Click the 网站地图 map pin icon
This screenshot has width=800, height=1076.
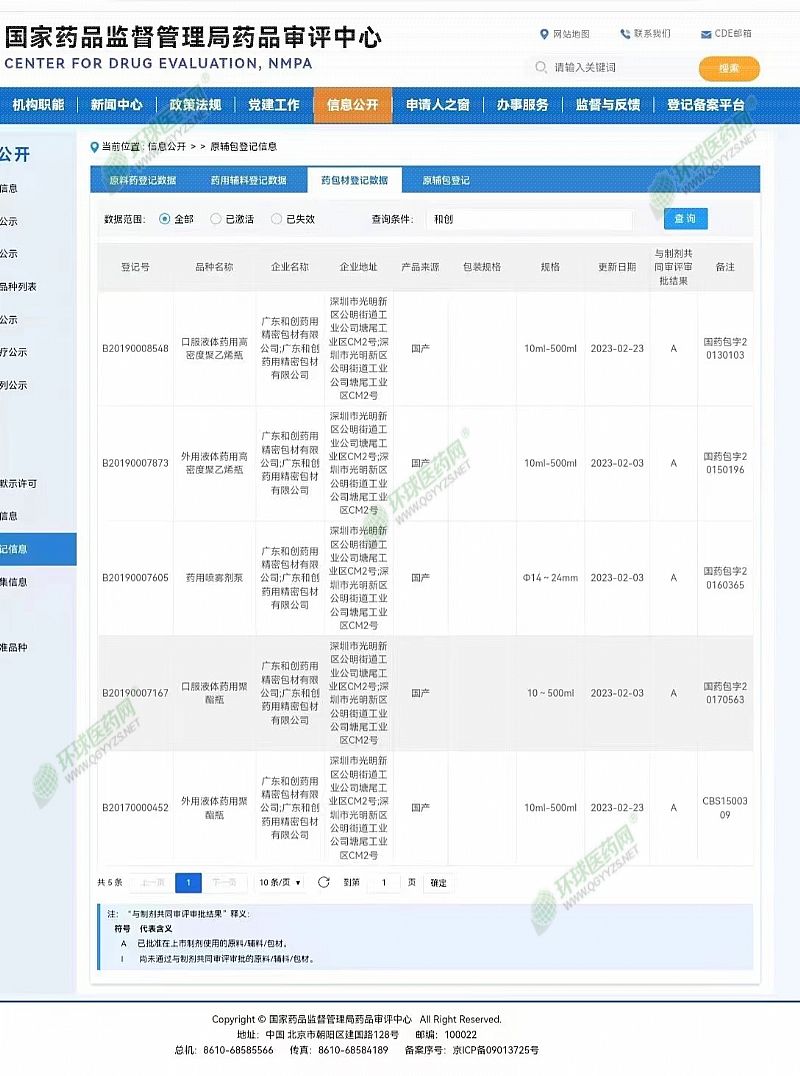tap(544, 34)
